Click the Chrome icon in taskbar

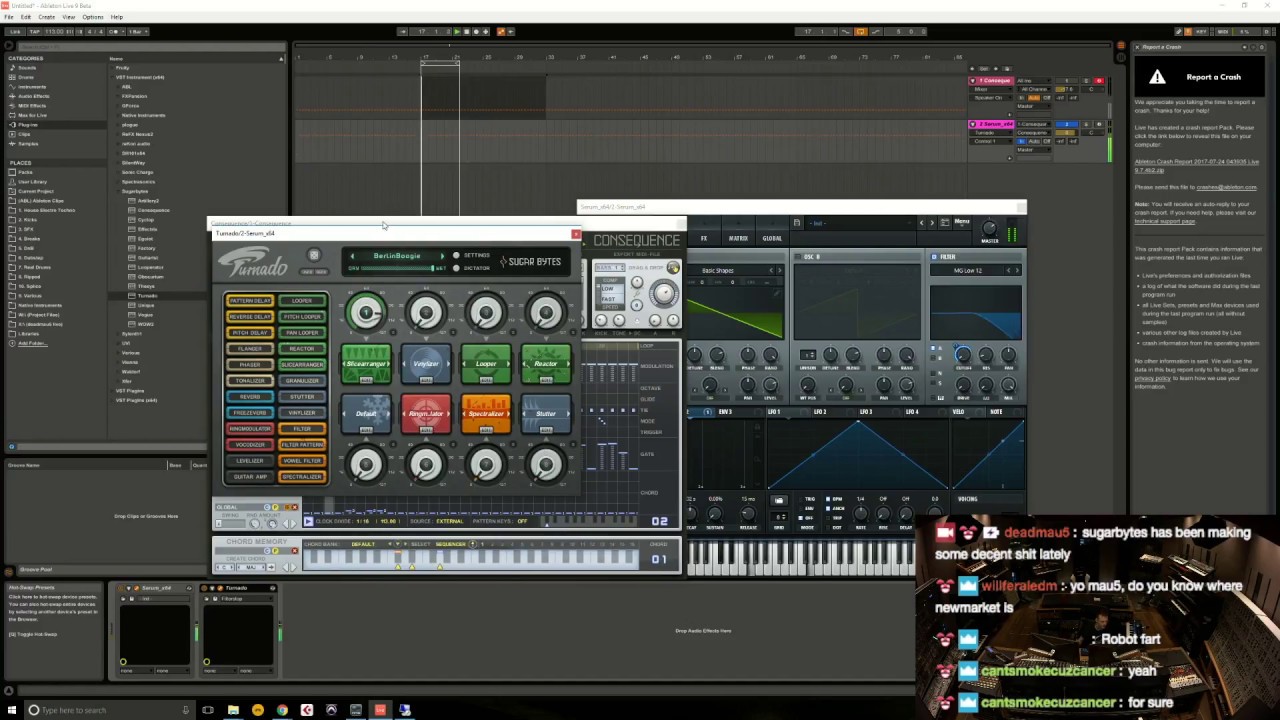282,710
